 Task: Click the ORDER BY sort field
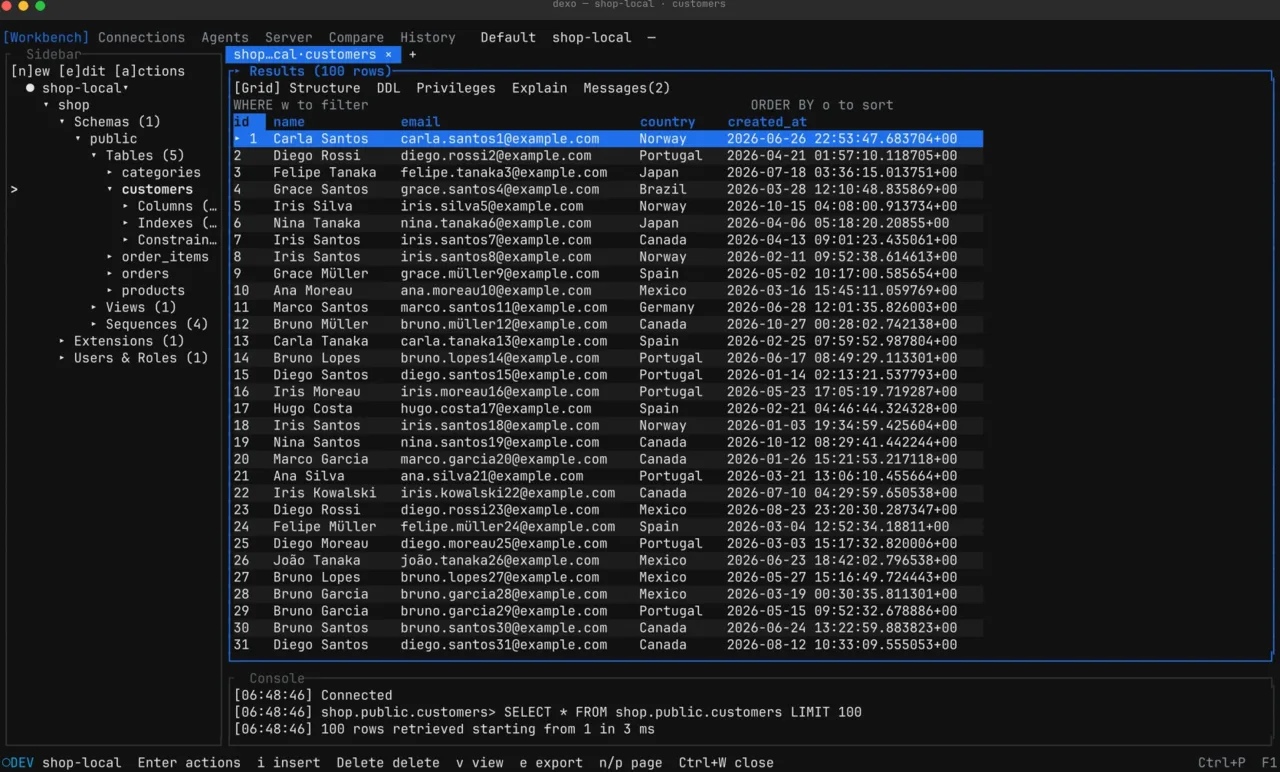[822, 105]
